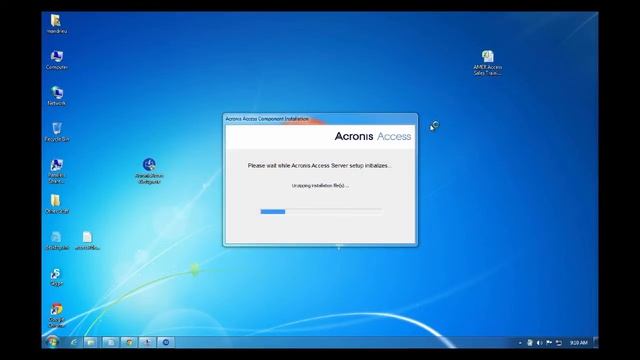
Task: Open the Computer desktop icon
Action: pyautogui.click(x=56, y=60)
